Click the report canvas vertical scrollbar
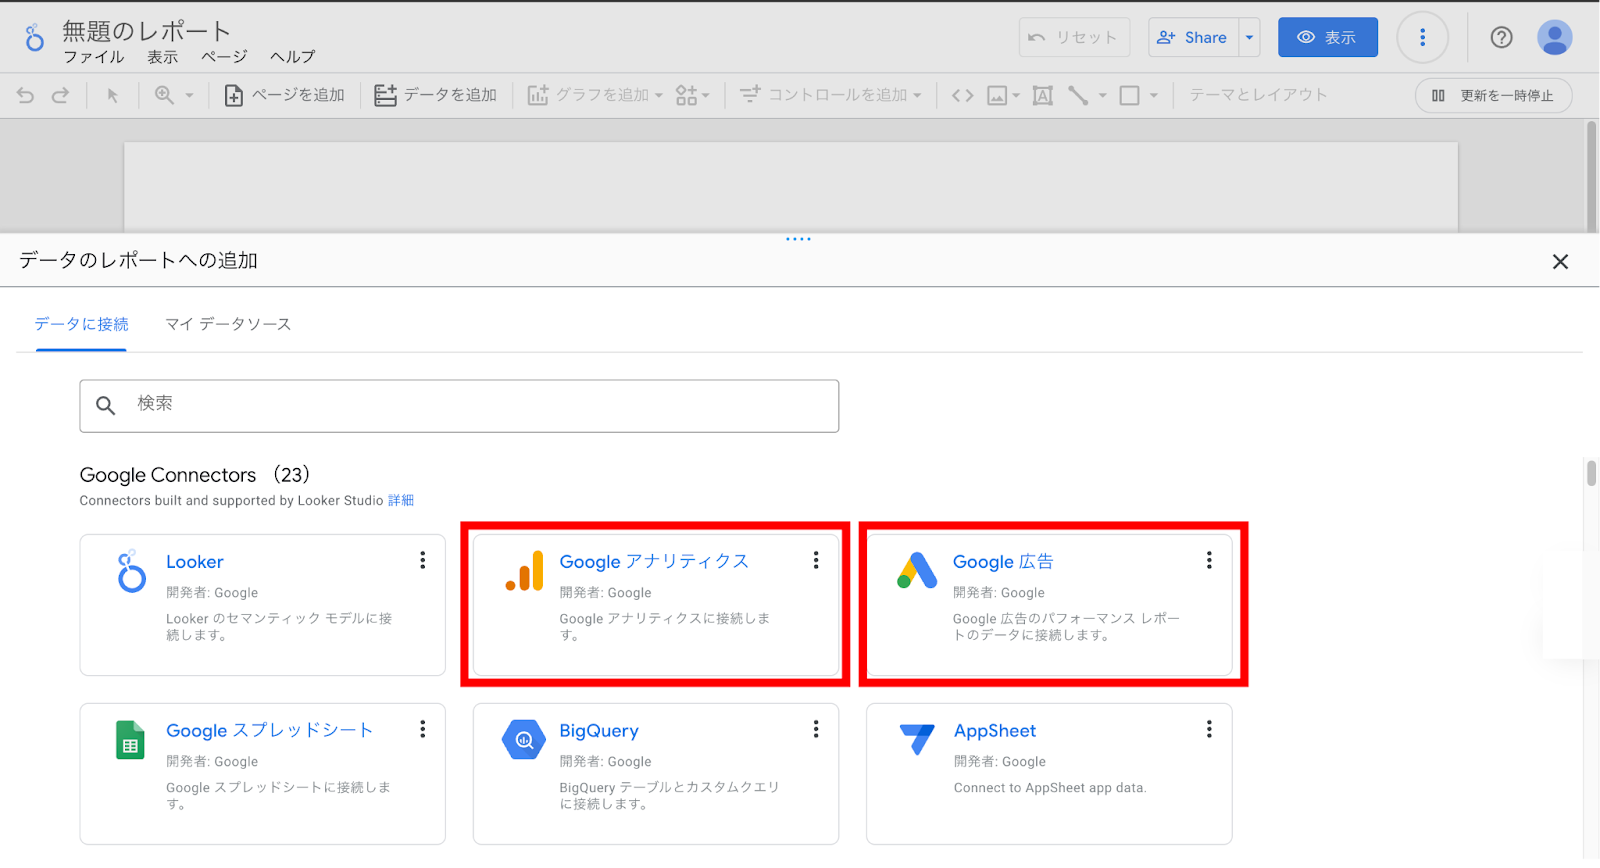The image size is (1600, 868). tap(1592, 176)
